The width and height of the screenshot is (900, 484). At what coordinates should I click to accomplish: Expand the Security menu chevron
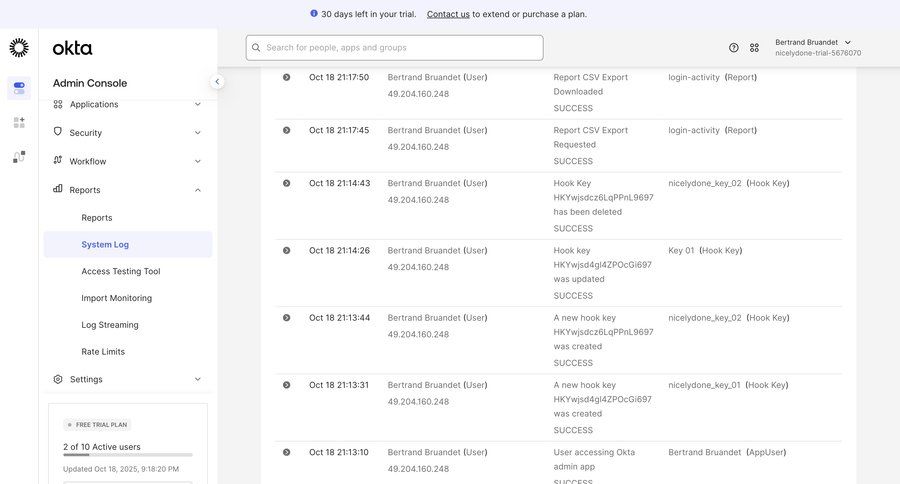[x=197, y=133]
